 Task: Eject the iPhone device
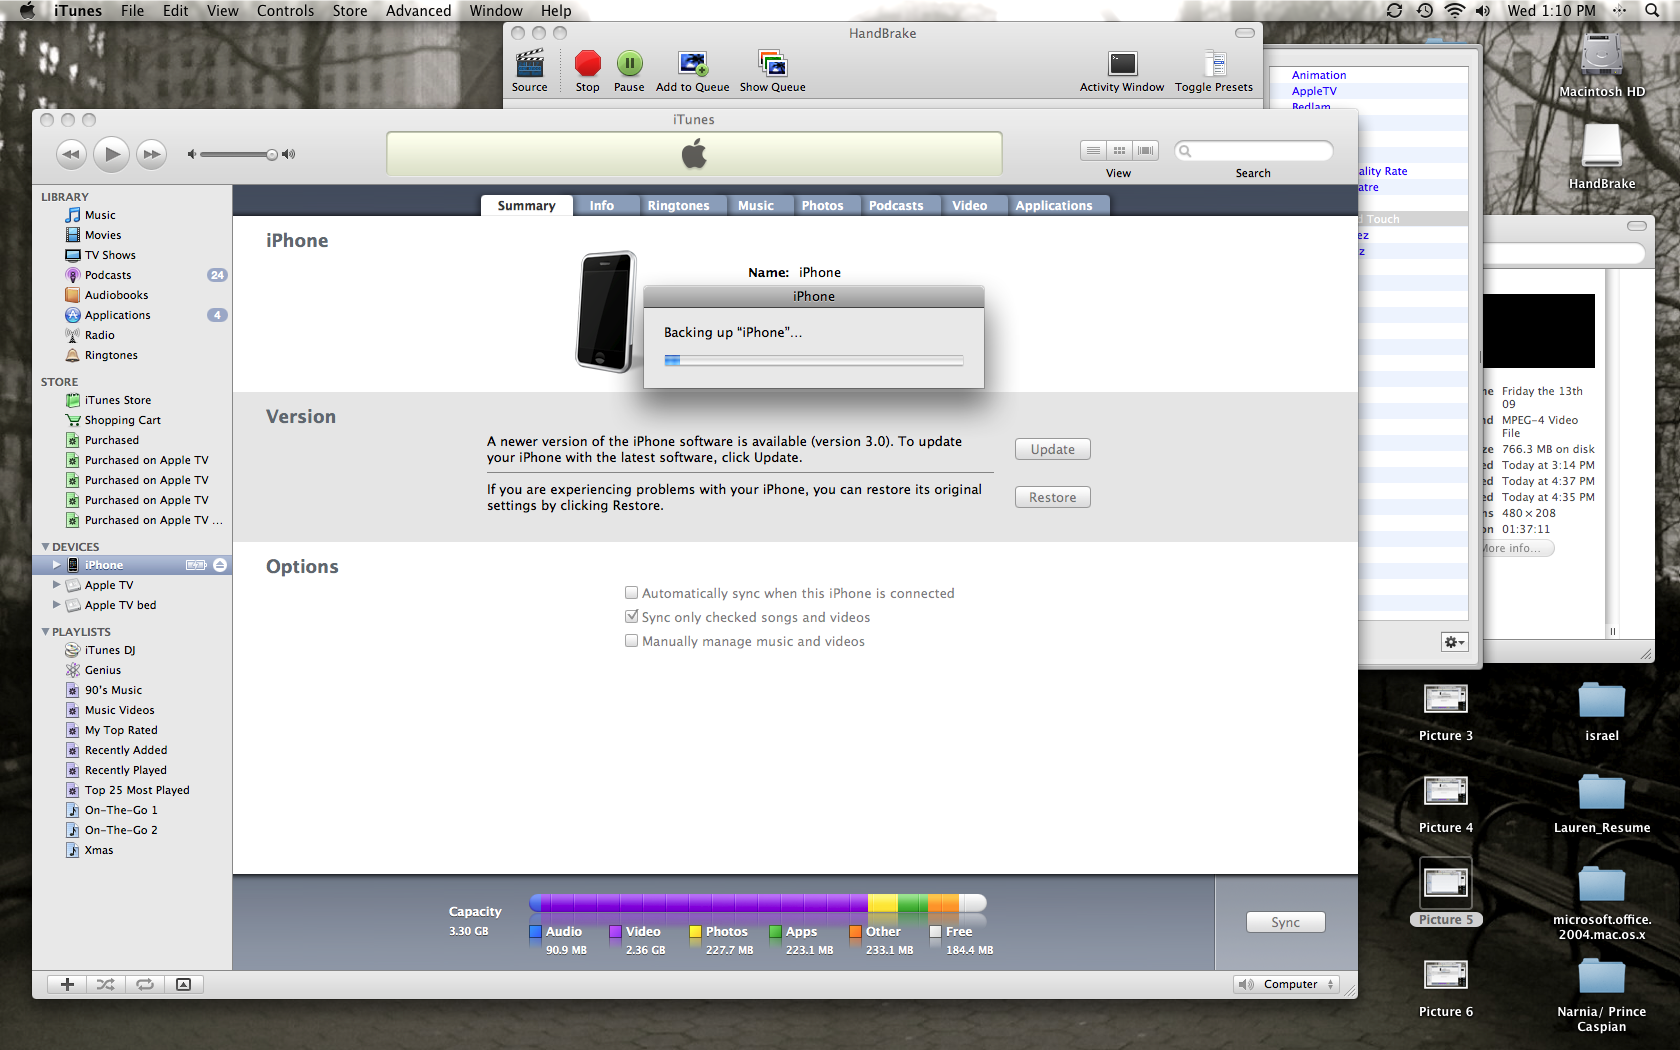coord(220,565)
